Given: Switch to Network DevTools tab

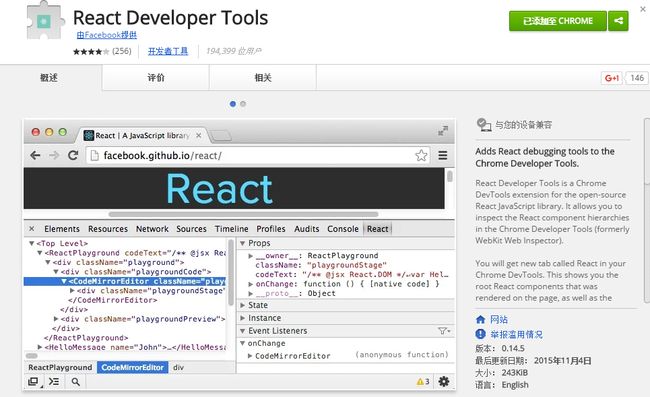Looking at the screenshot, I should 152,229.
